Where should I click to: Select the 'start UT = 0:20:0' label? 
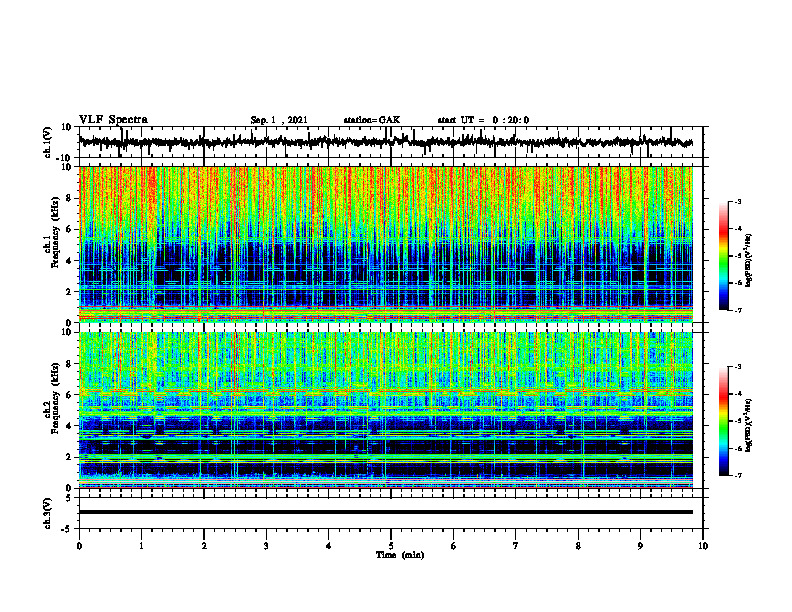point(483,120)
